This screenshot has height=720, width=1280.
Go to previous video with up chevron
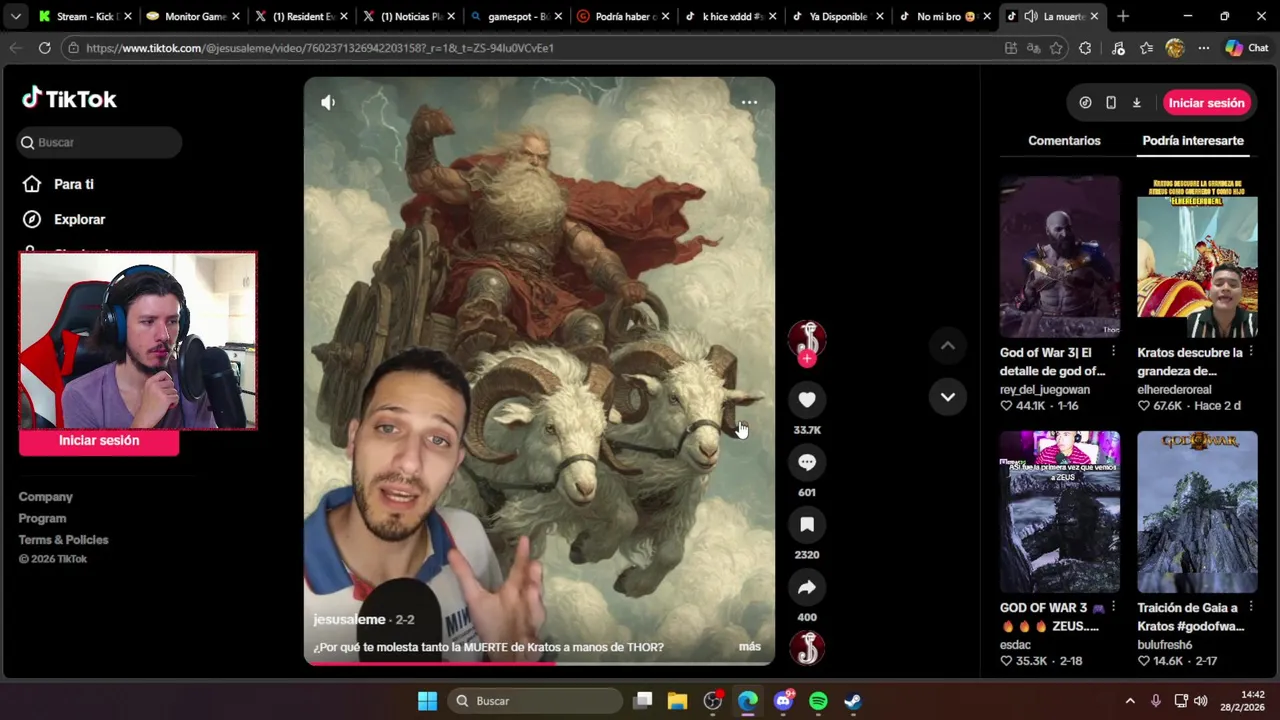pyautogui.click(x=947, y=346)
